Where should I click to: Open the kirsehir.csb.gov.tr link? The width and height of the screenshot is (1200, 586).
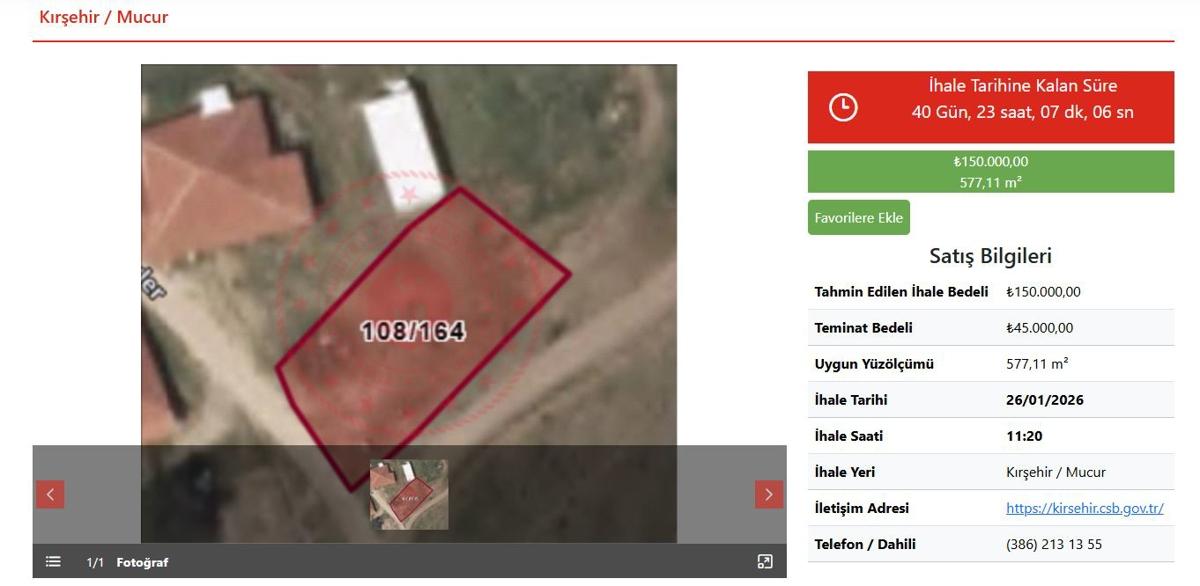1085,508
